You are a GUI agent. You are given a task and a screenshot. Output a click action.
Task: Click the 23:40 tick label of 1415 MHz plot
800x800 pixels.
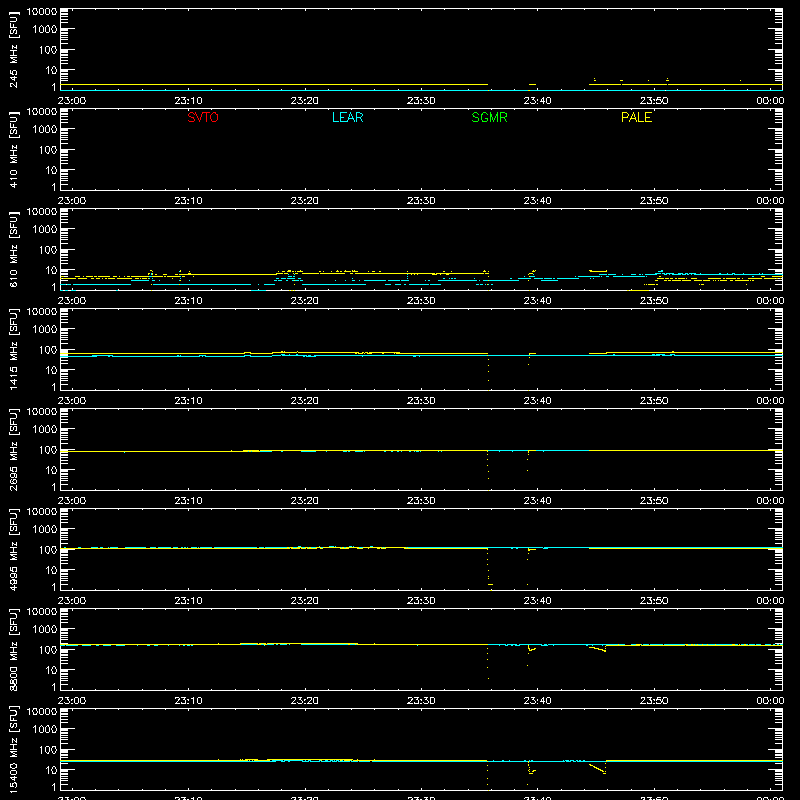pos(537,401)
